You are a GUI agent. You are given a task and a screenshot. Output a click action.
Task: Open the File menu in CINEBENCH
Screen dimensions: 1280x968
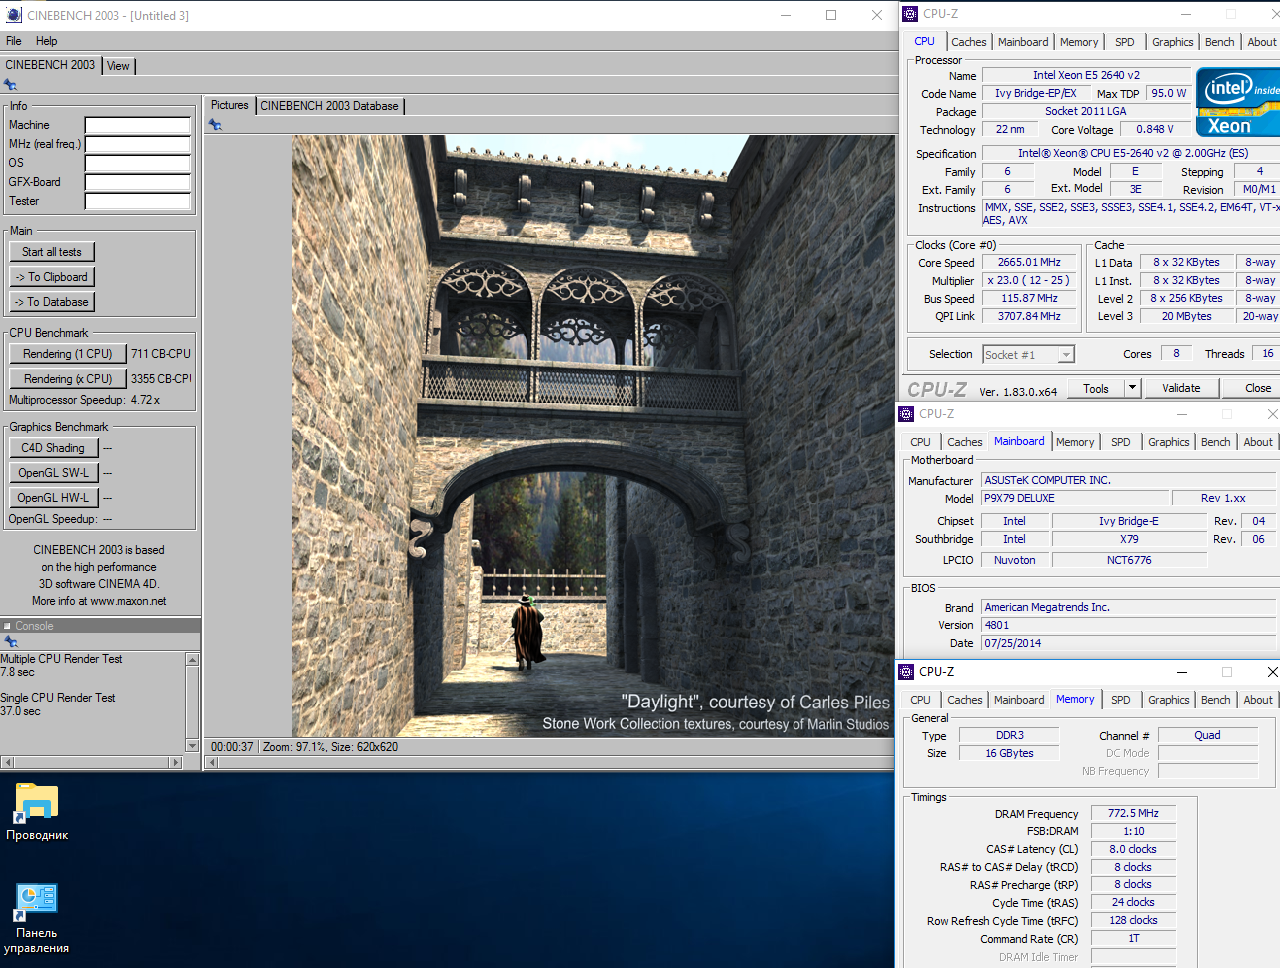click(x=14, y=41)
